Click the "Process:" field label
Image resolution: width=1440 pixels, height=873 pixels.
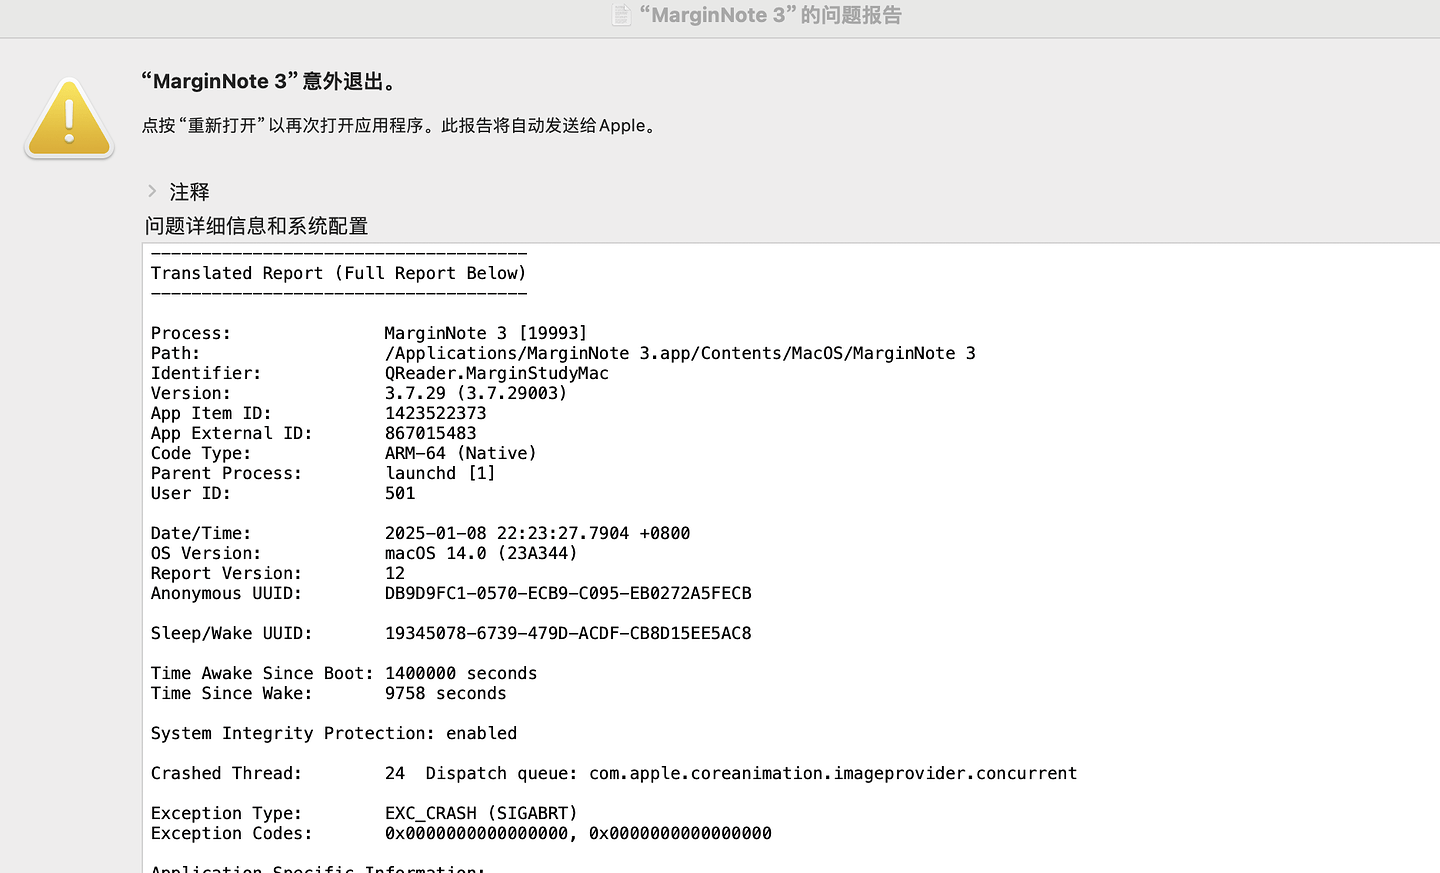point(191,333)
